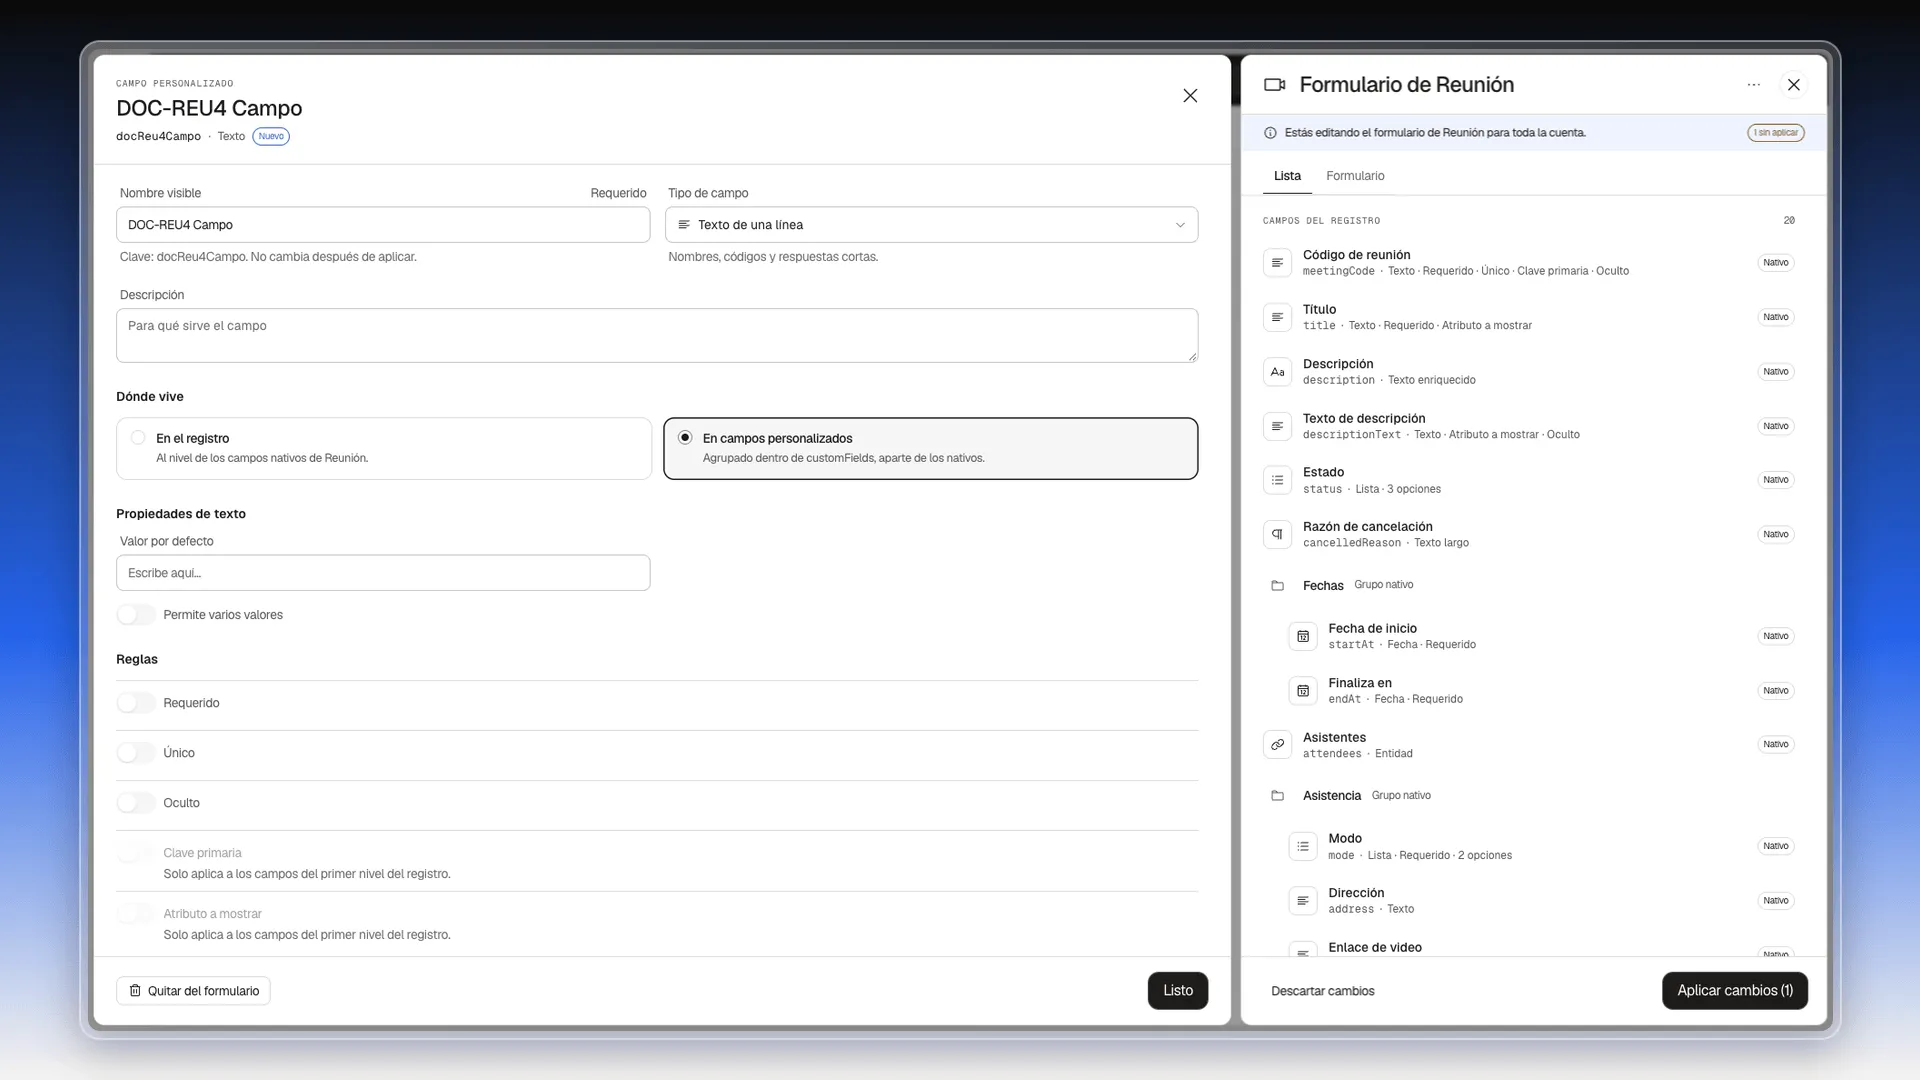1920x1080 pixels.
Task: Select the En campos personalizados radio option
Action: point(931,448)
